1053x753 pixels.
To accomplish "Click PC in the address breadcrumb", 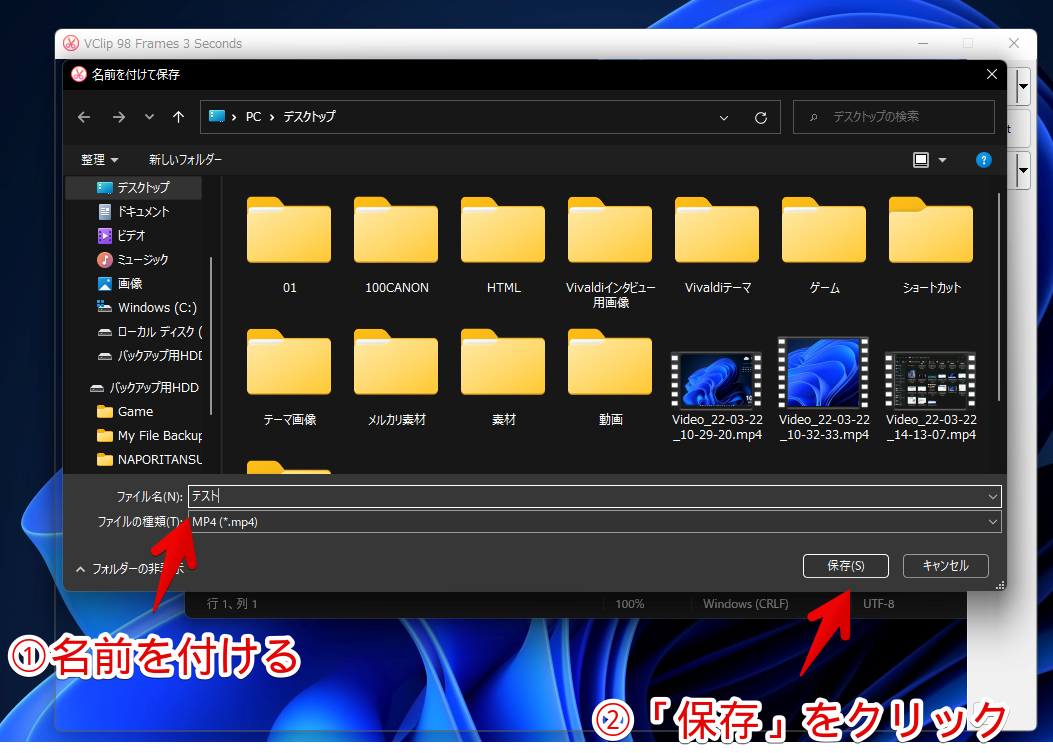I will point(253,117).
